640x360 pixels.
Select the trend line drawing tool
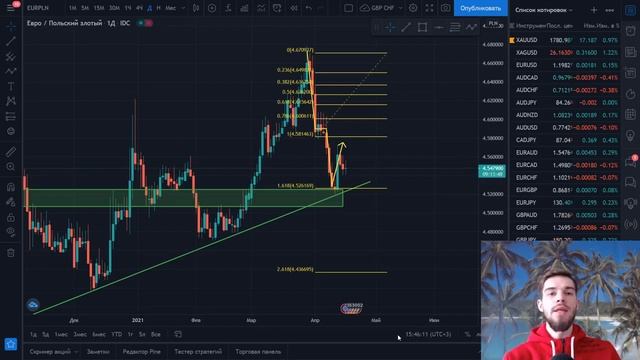tap(11, 41)
